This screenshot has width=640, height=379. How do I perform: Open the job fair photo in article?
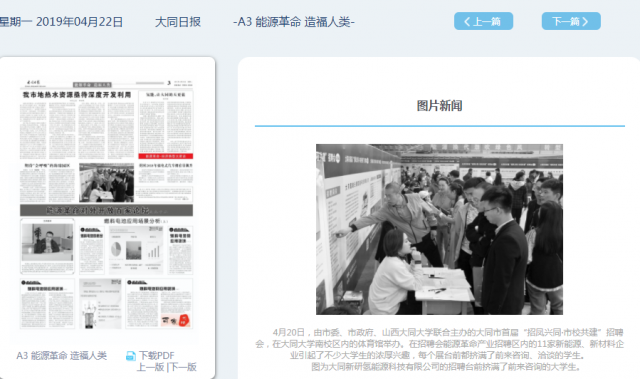pos(439,229)
